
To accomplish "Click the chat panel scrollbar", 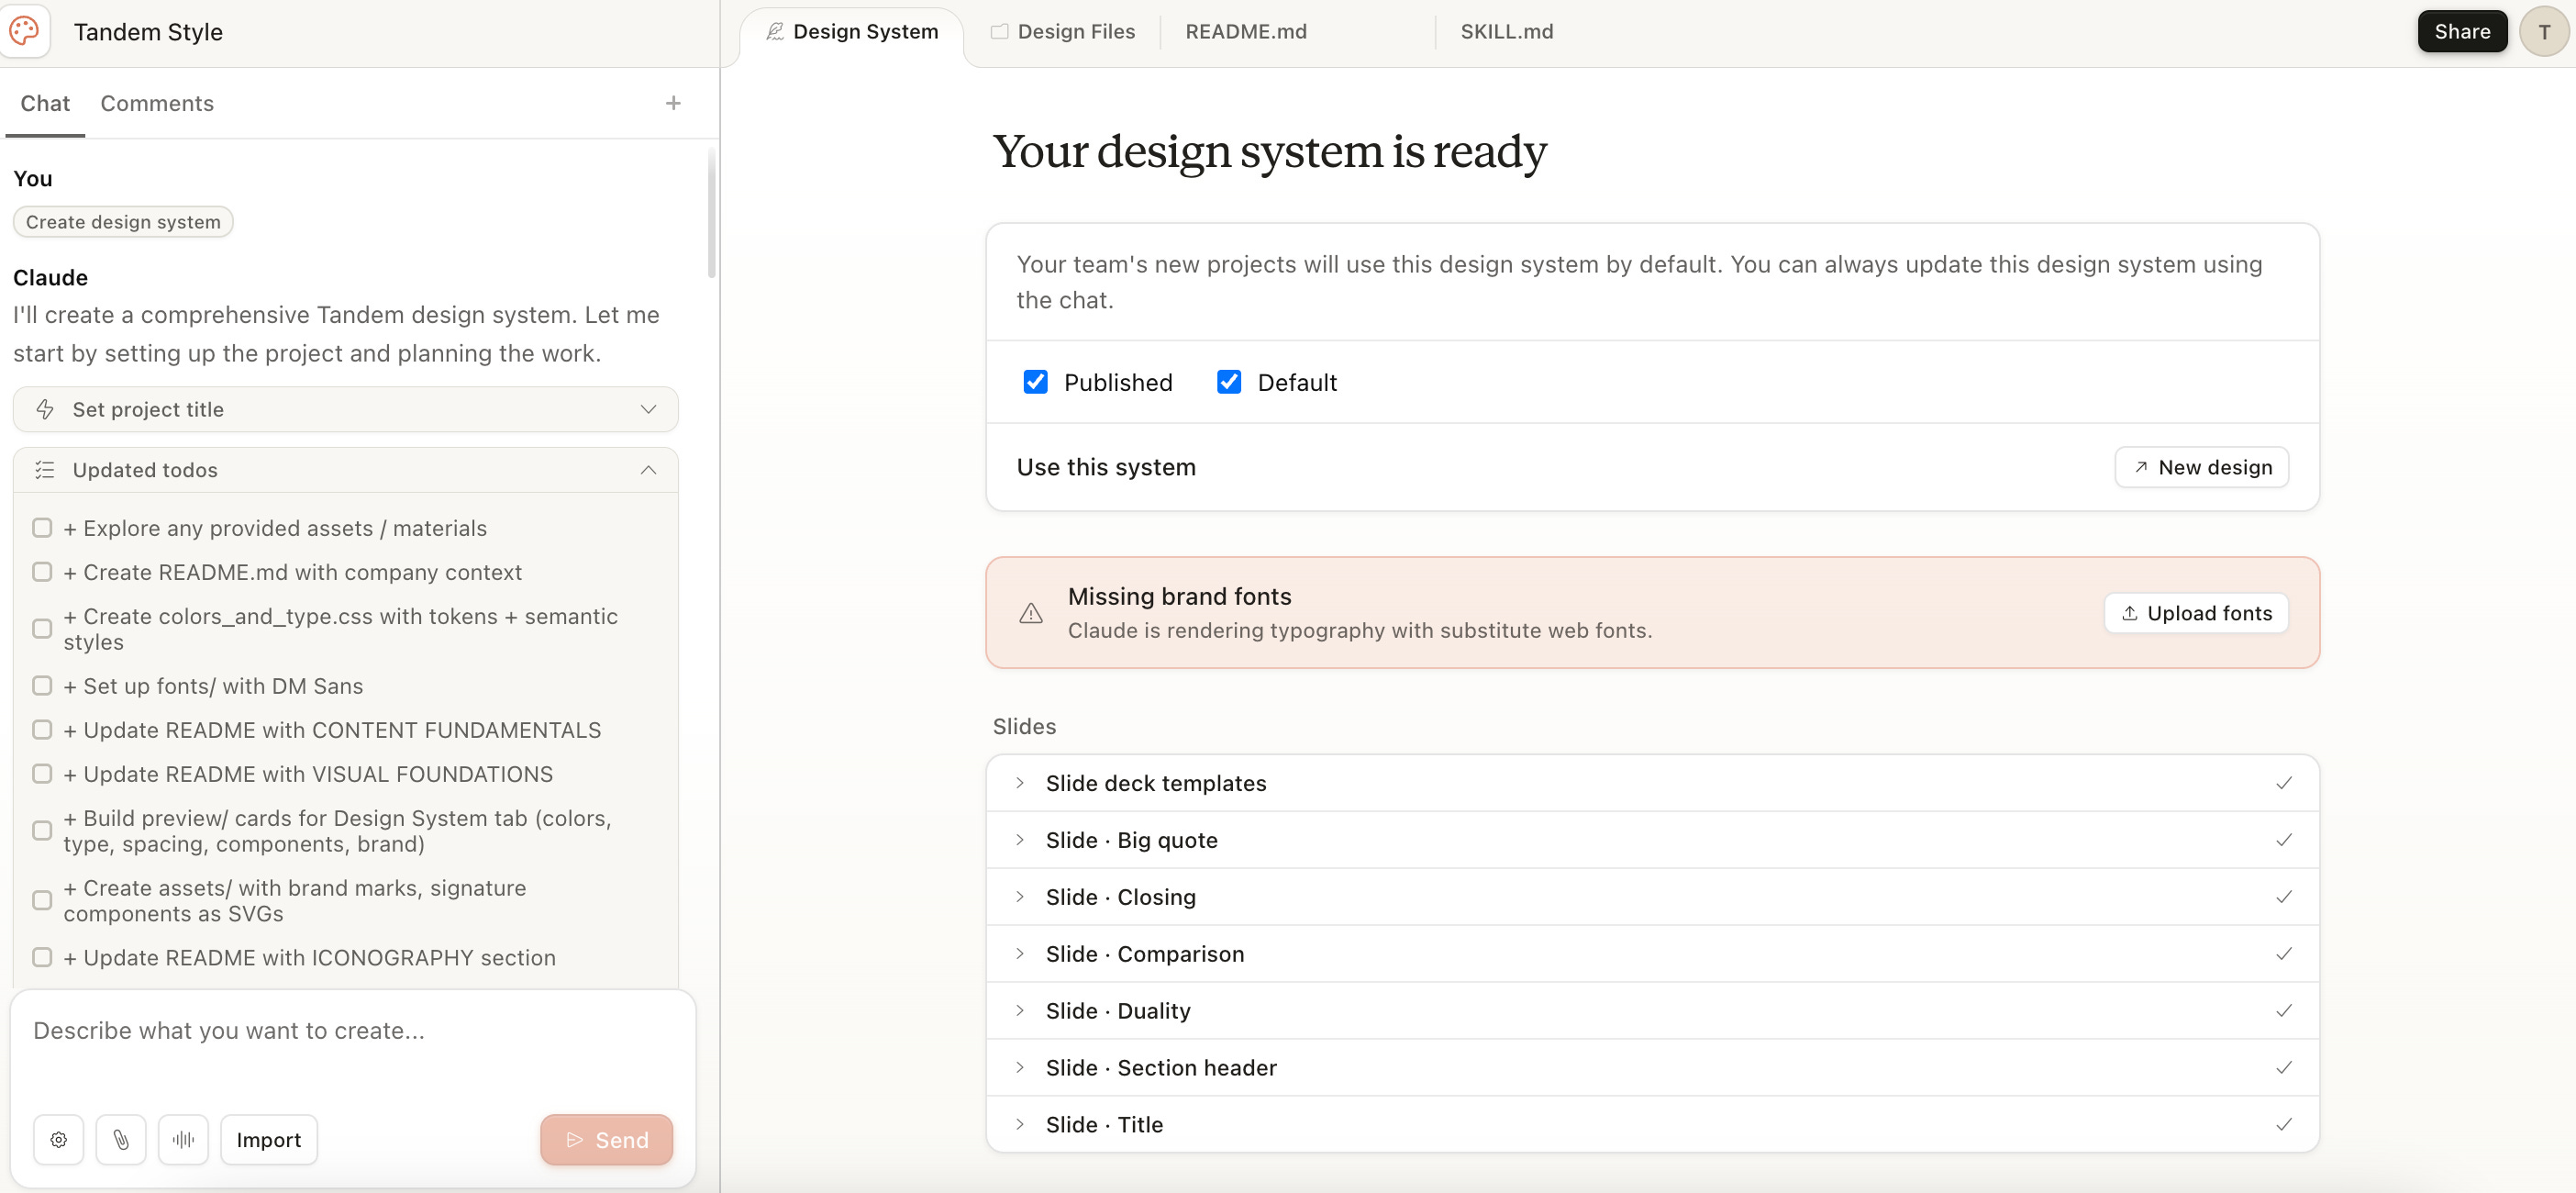I will pyautogui.click(x=711, y=213).
